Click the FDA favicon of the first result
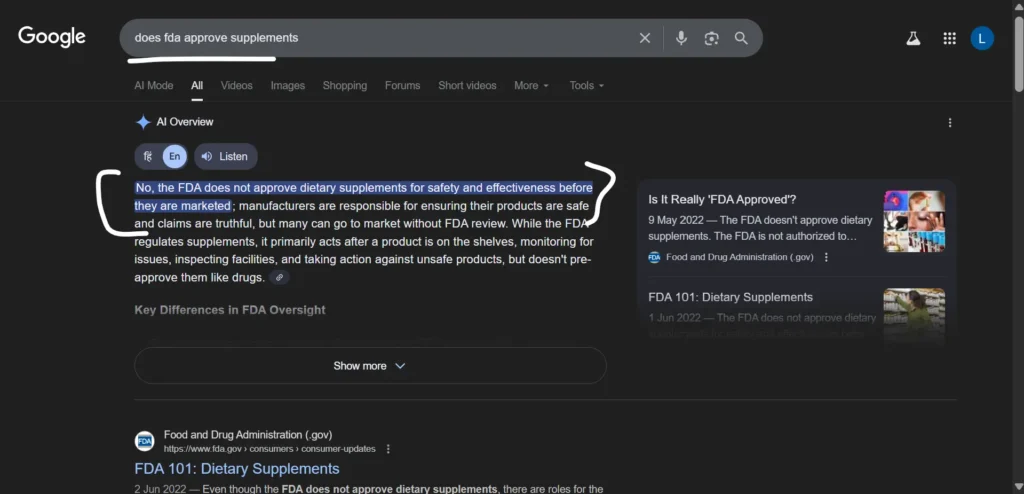 [x=144, y=441]
